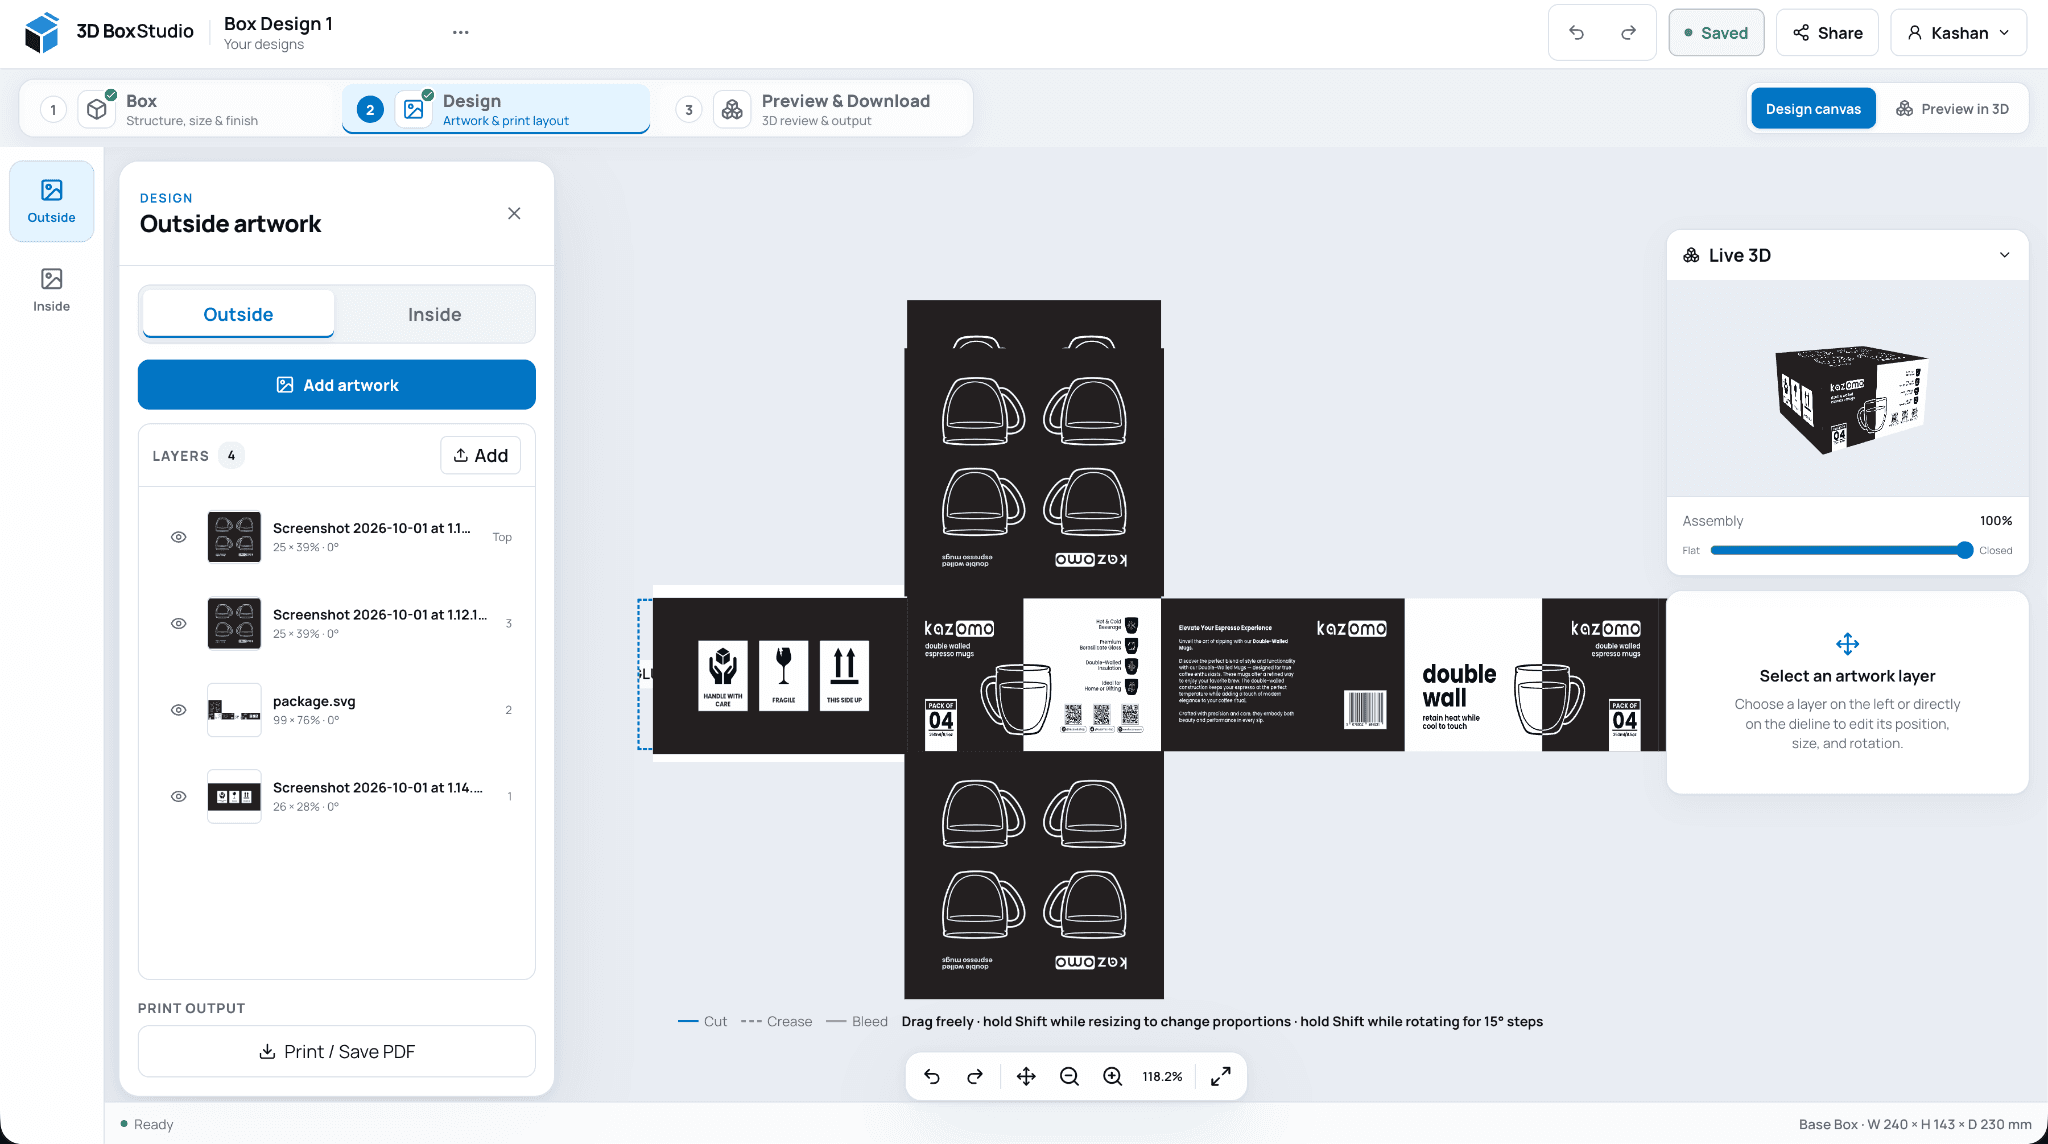The image size is (2048, 1144).
Task: Switch to Preview in 3D view
Action: [x=1952, y=109]
